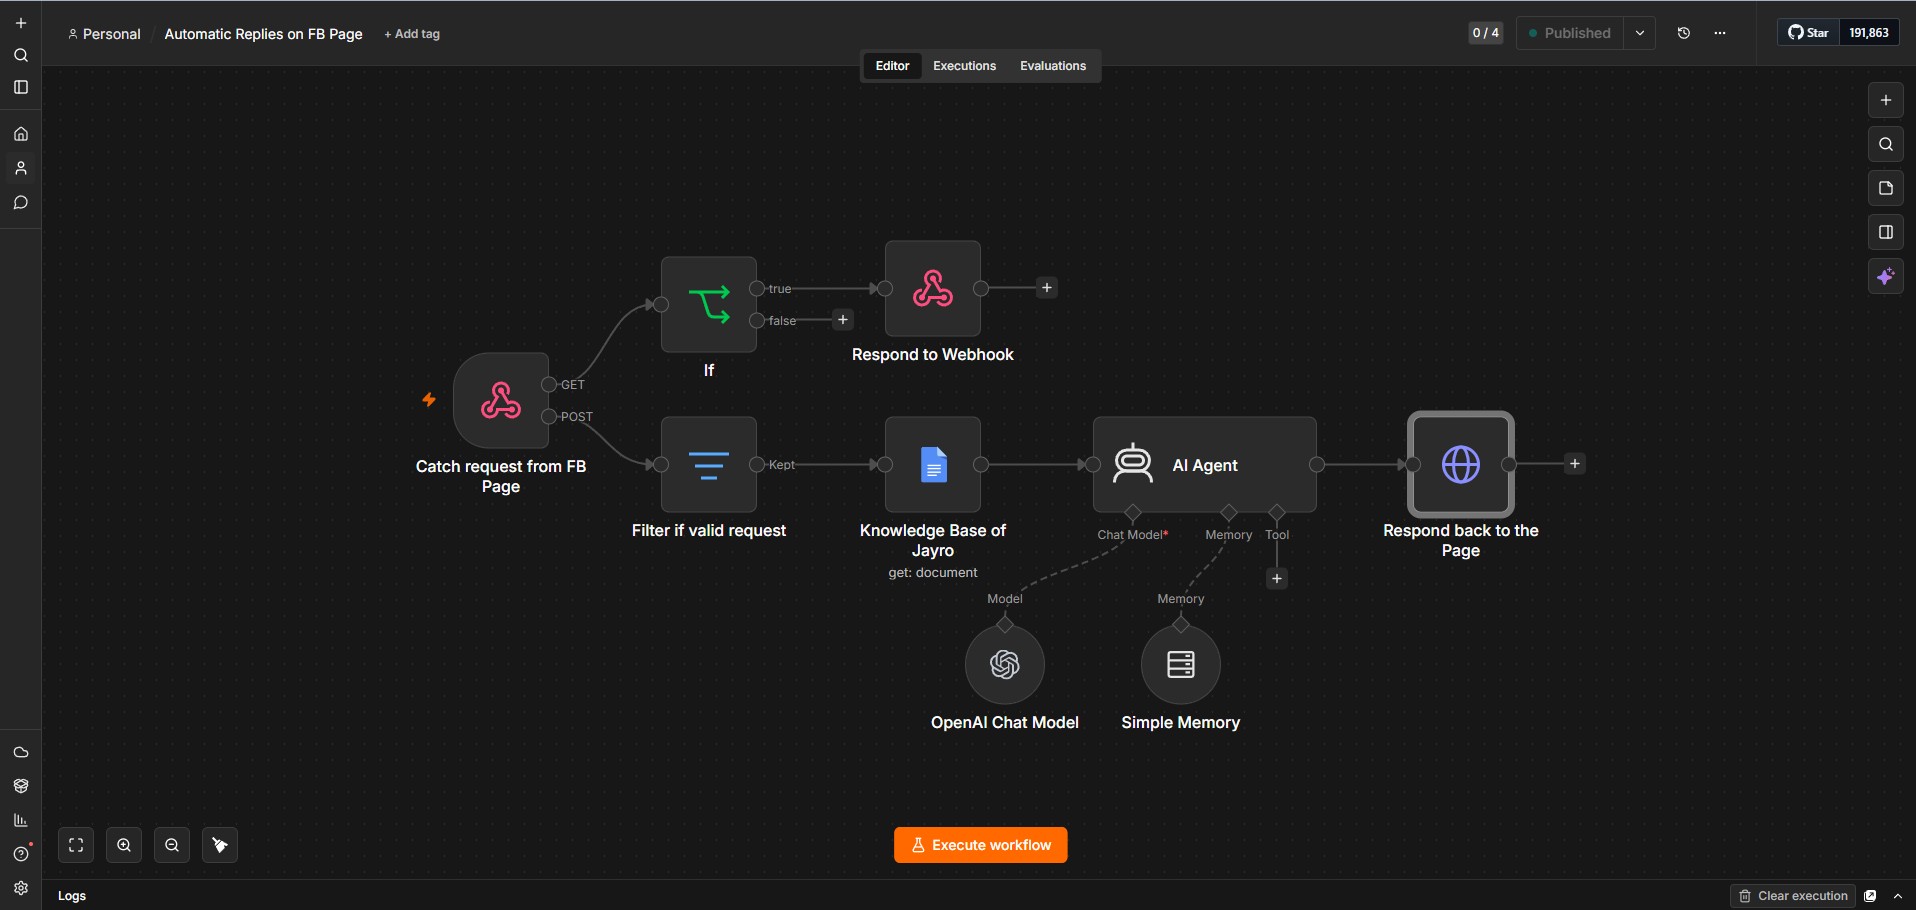
Task: Open the help icon in sidebar
Action: pyautogui.click(x=21, y=854)
